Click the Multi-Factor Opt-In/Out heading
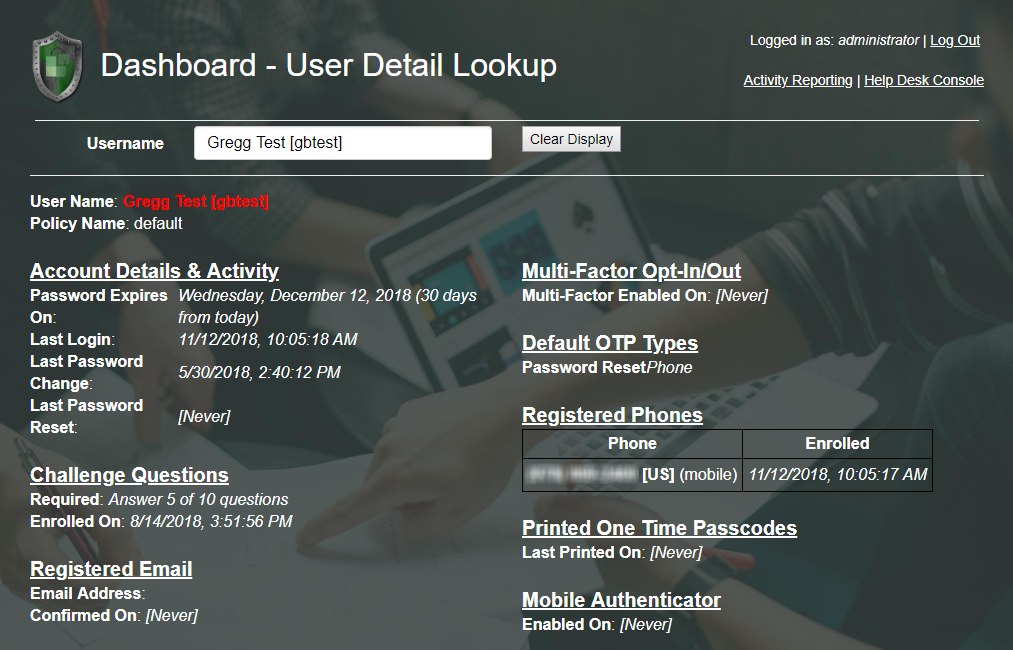 click(631, 271)
